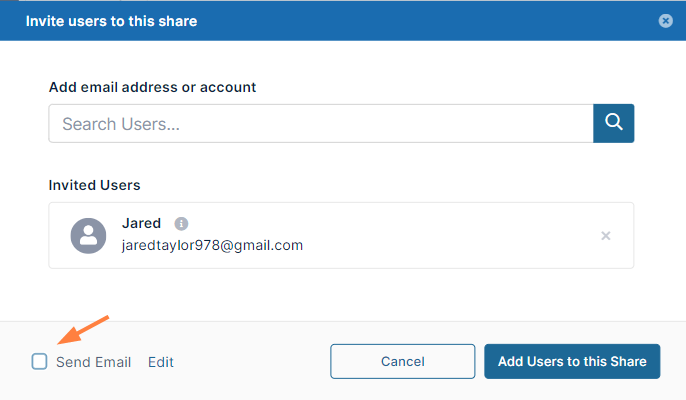Click Jared's profile avatar icon
The height and width of the screenshot is (400, 686).
click(x=88, y=235)
